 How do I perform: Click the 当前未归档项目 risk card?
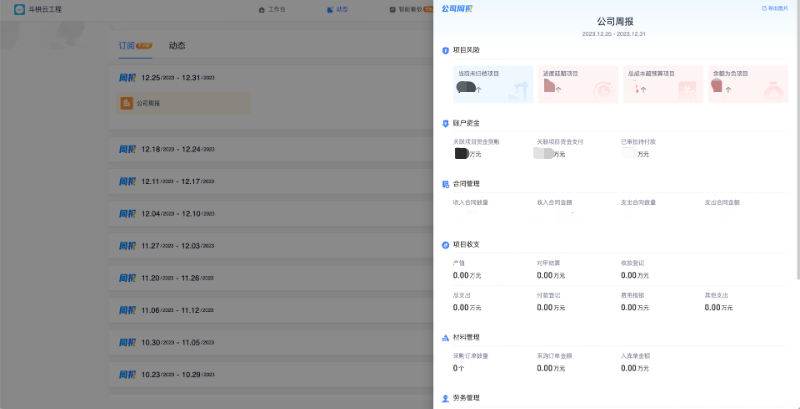click(x=493, y=85)
